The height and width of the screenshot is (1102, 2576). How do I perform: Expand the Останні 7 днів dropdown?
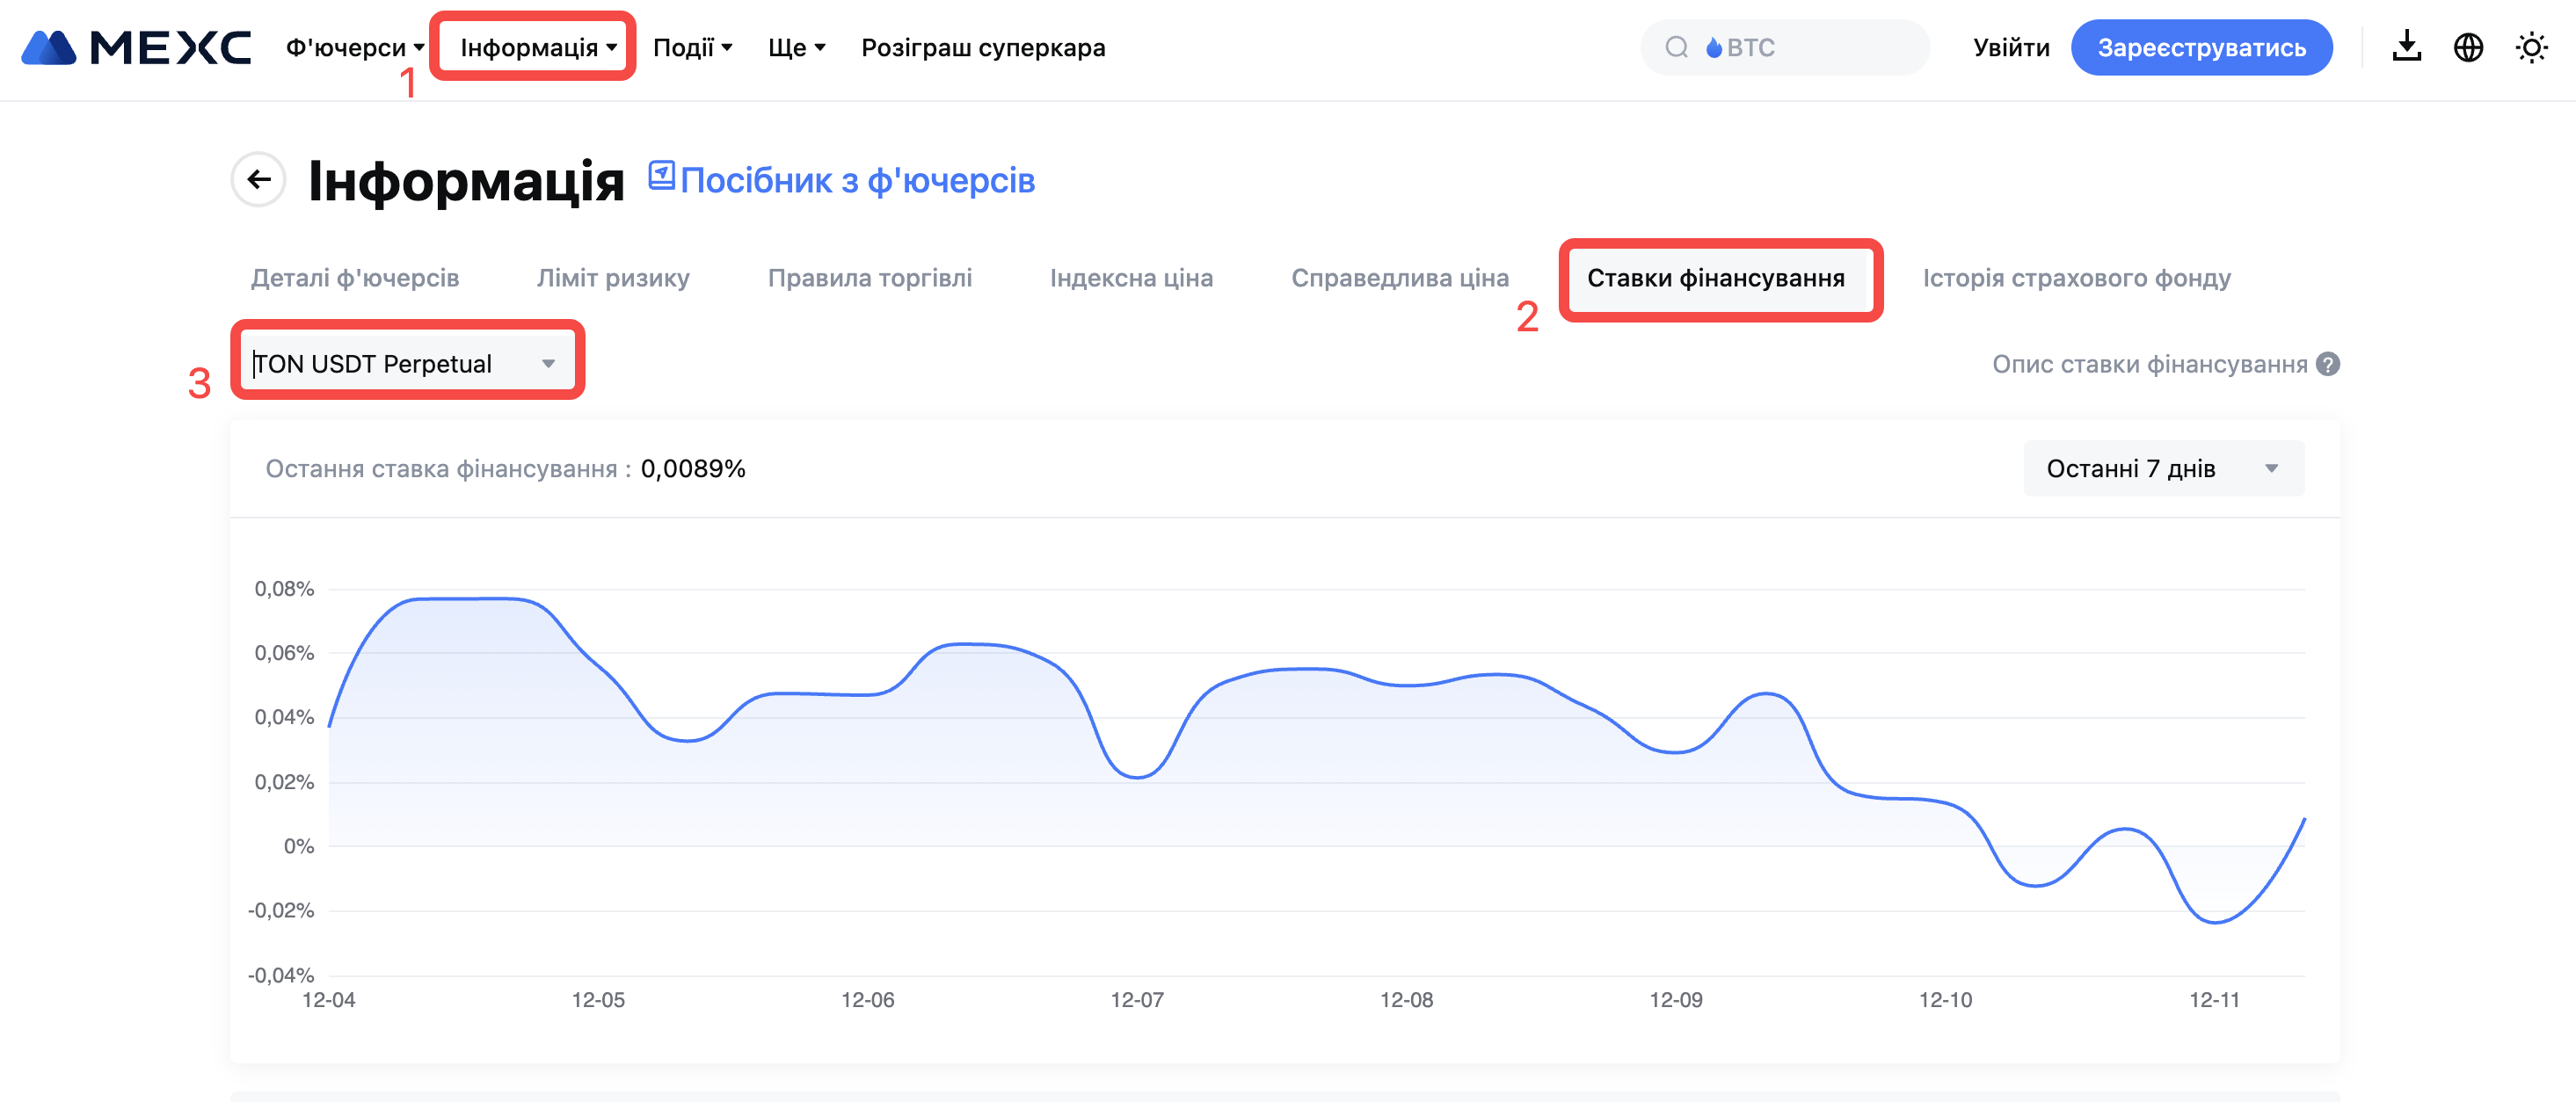2163,468
